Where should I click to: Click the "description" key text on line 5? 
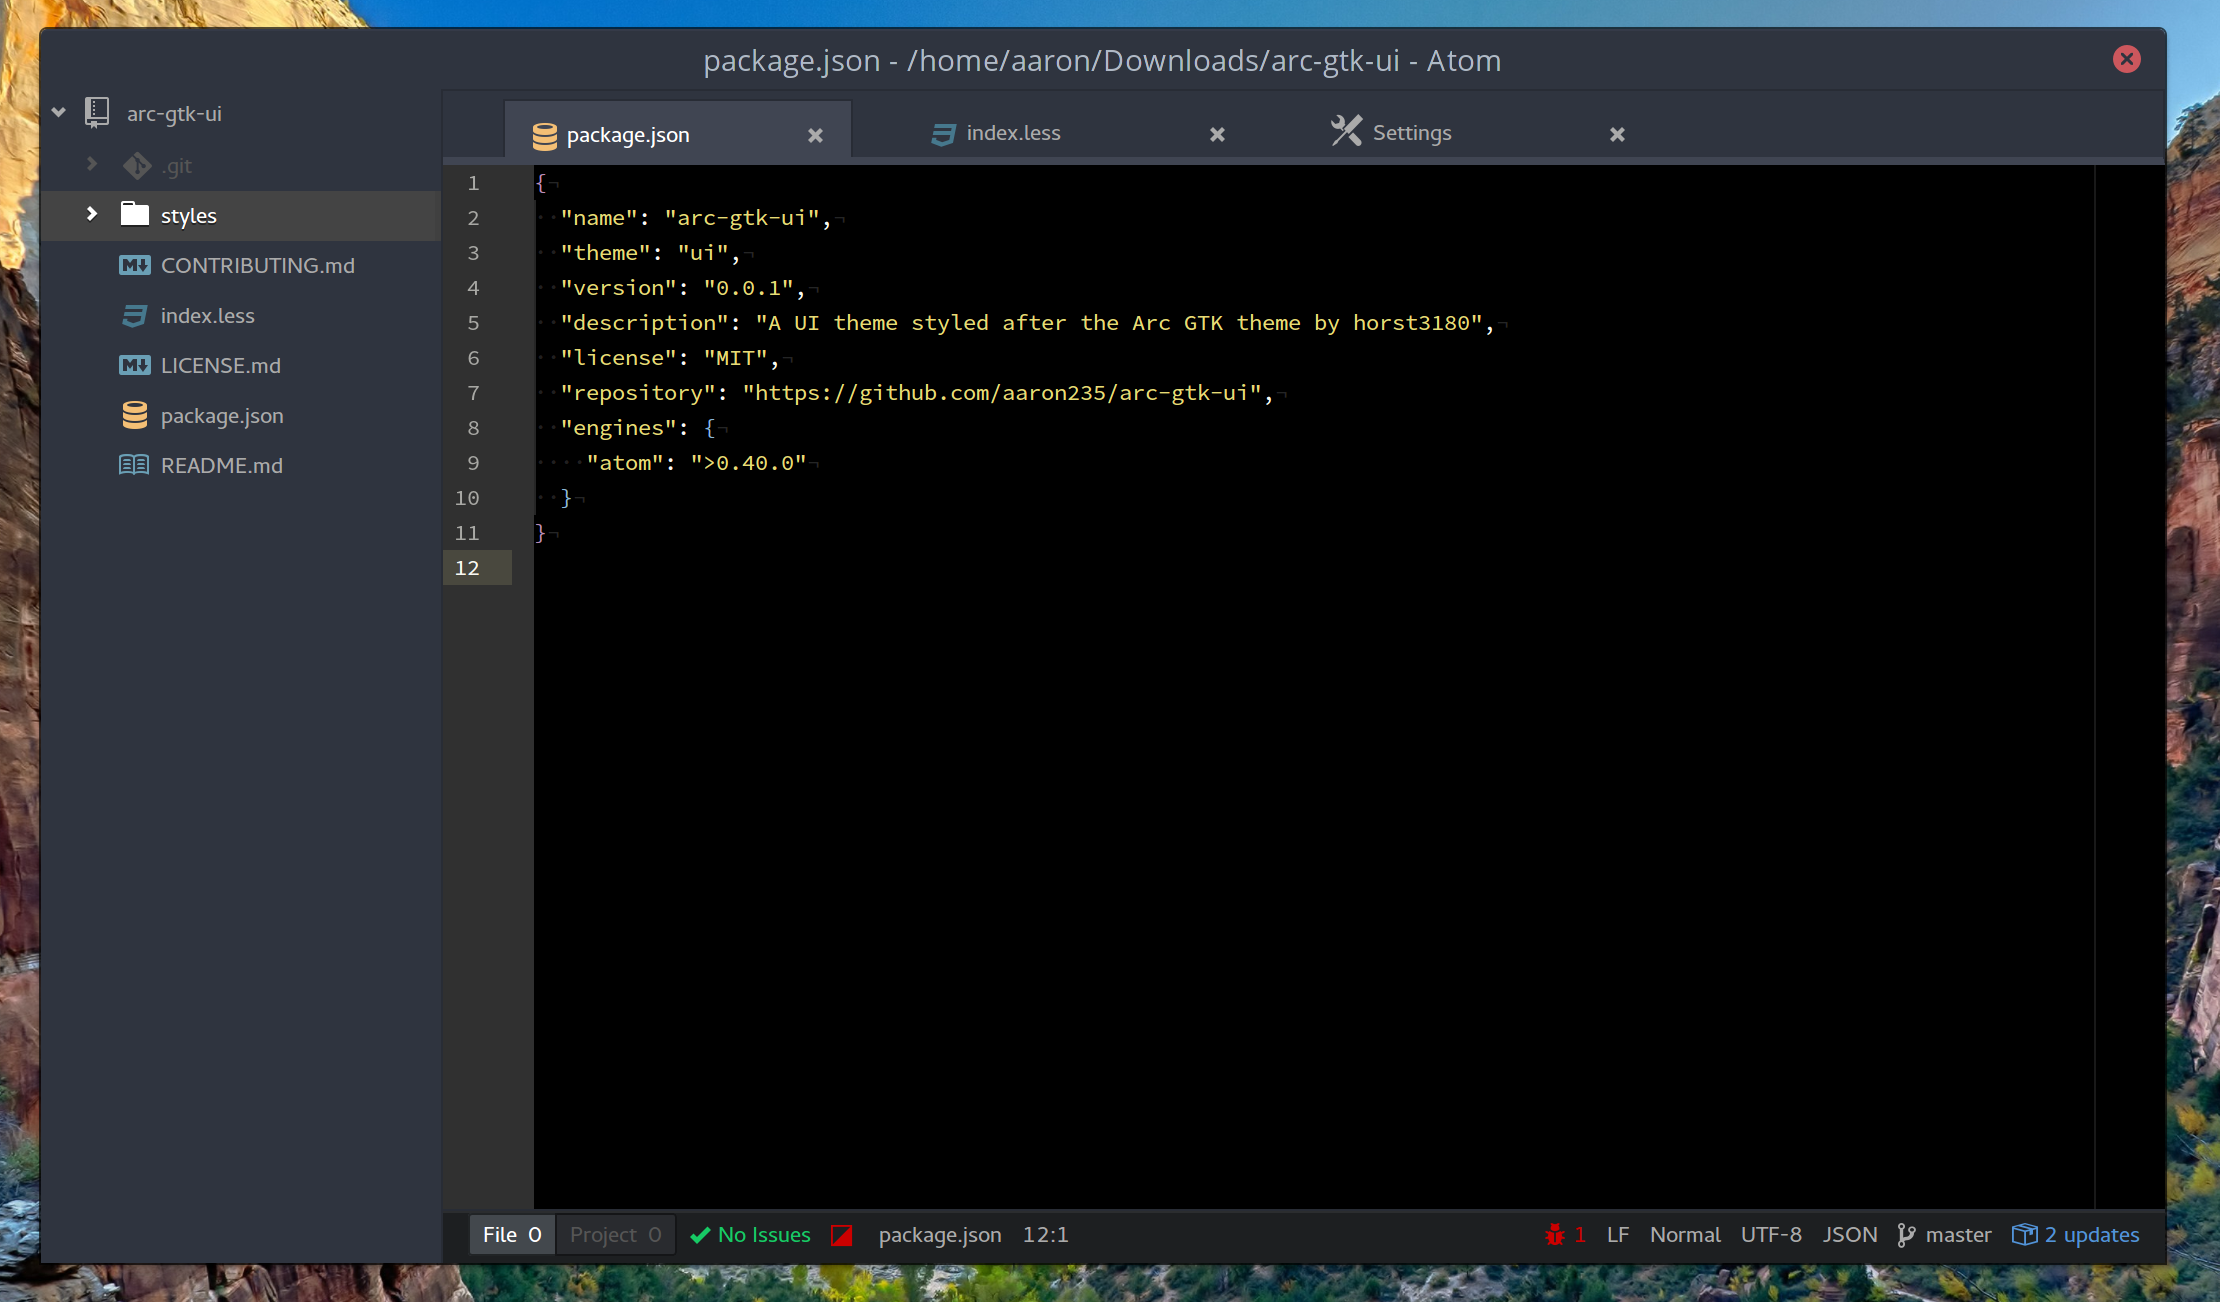(644, 323)
